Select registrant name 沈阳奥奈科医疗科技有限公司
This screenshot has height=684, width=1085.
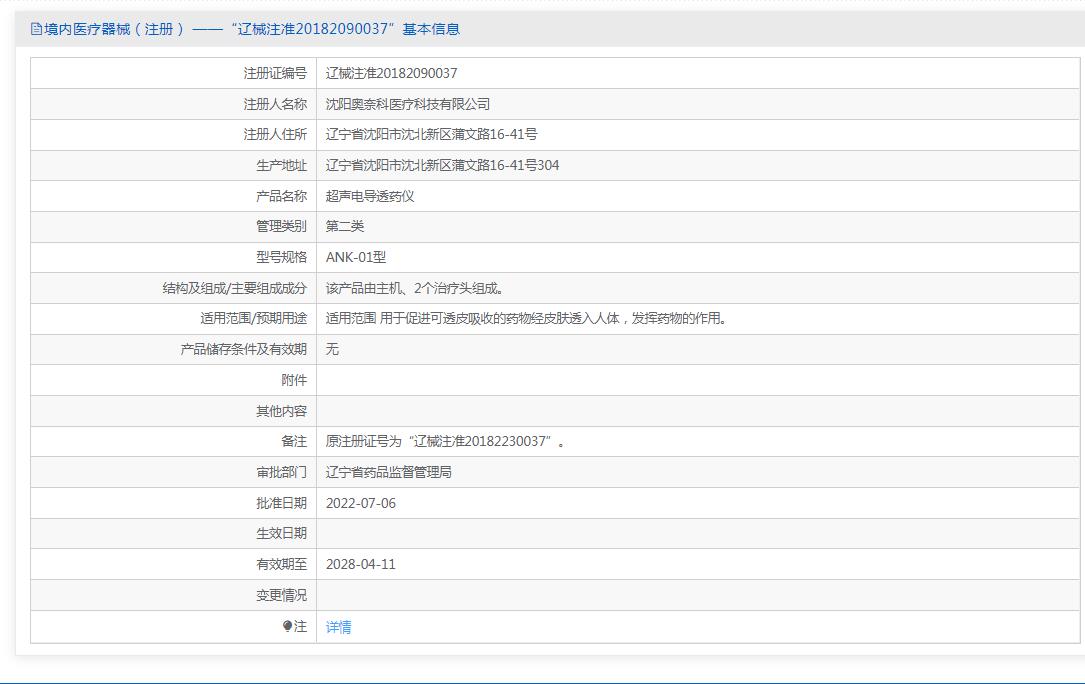(x=408, y=104)
